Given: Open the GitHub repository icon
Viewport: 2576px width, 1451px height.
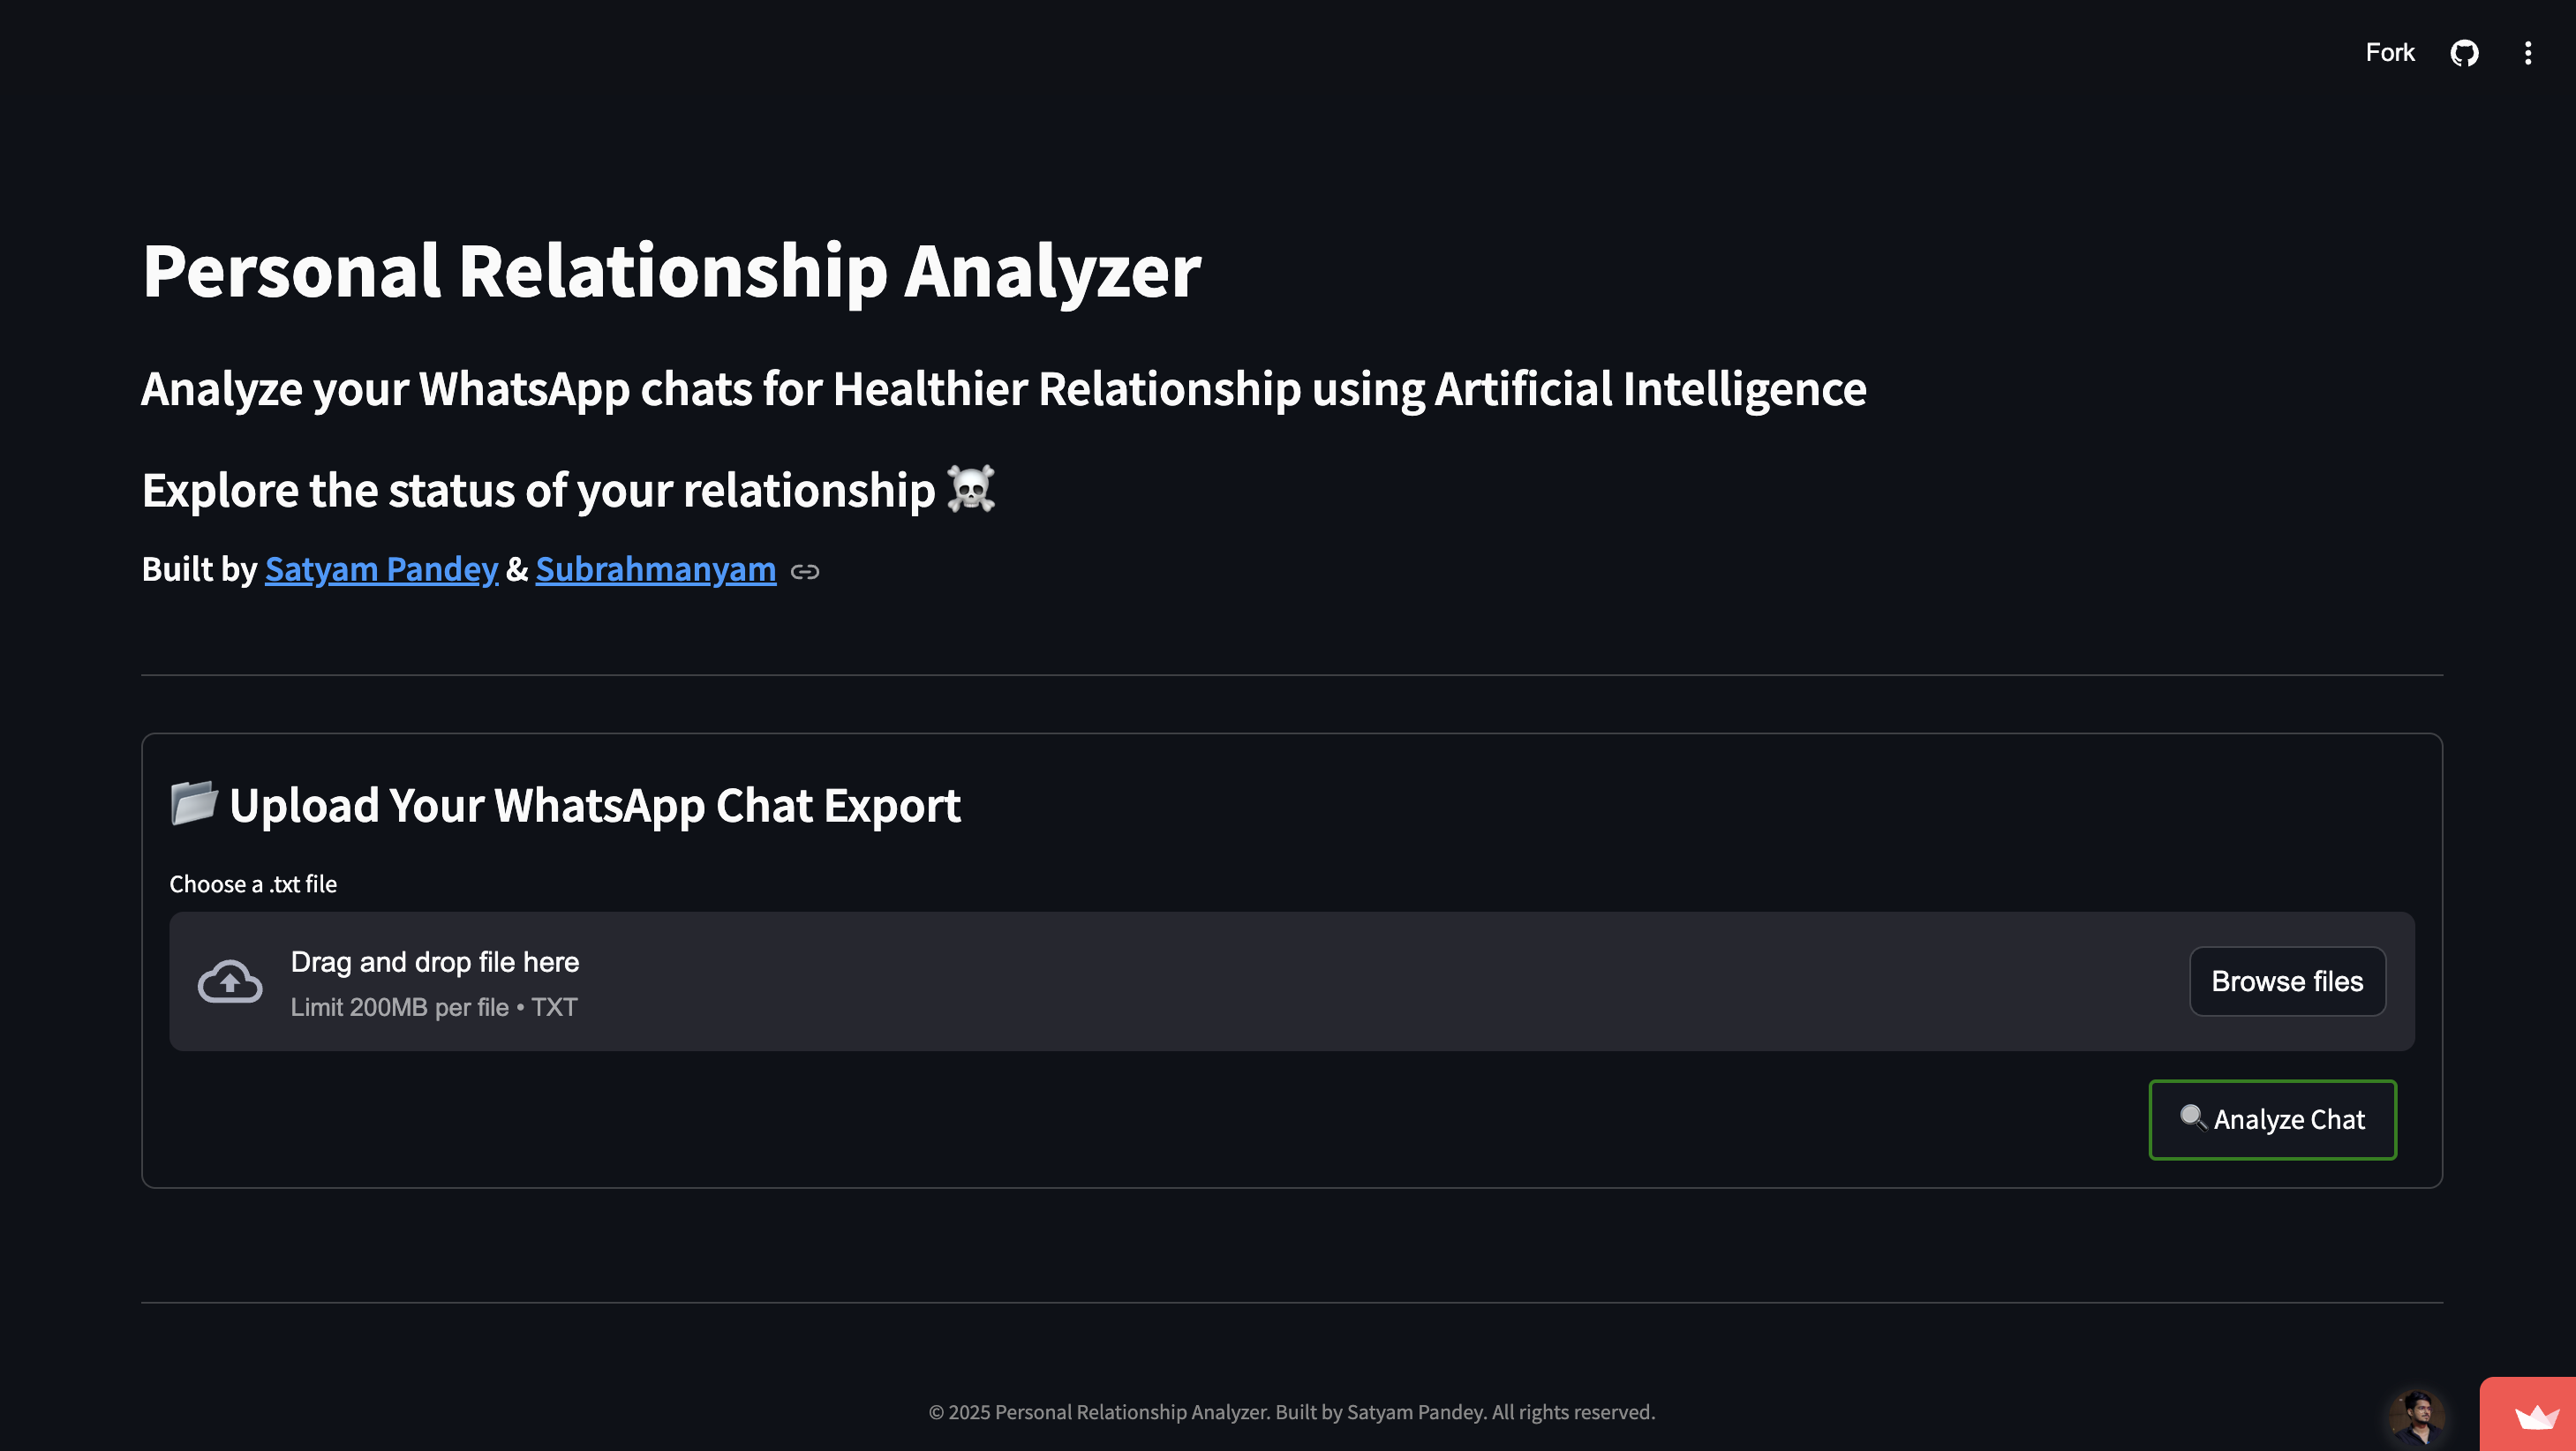Looking at the screenshot, I should (2464, 53).
